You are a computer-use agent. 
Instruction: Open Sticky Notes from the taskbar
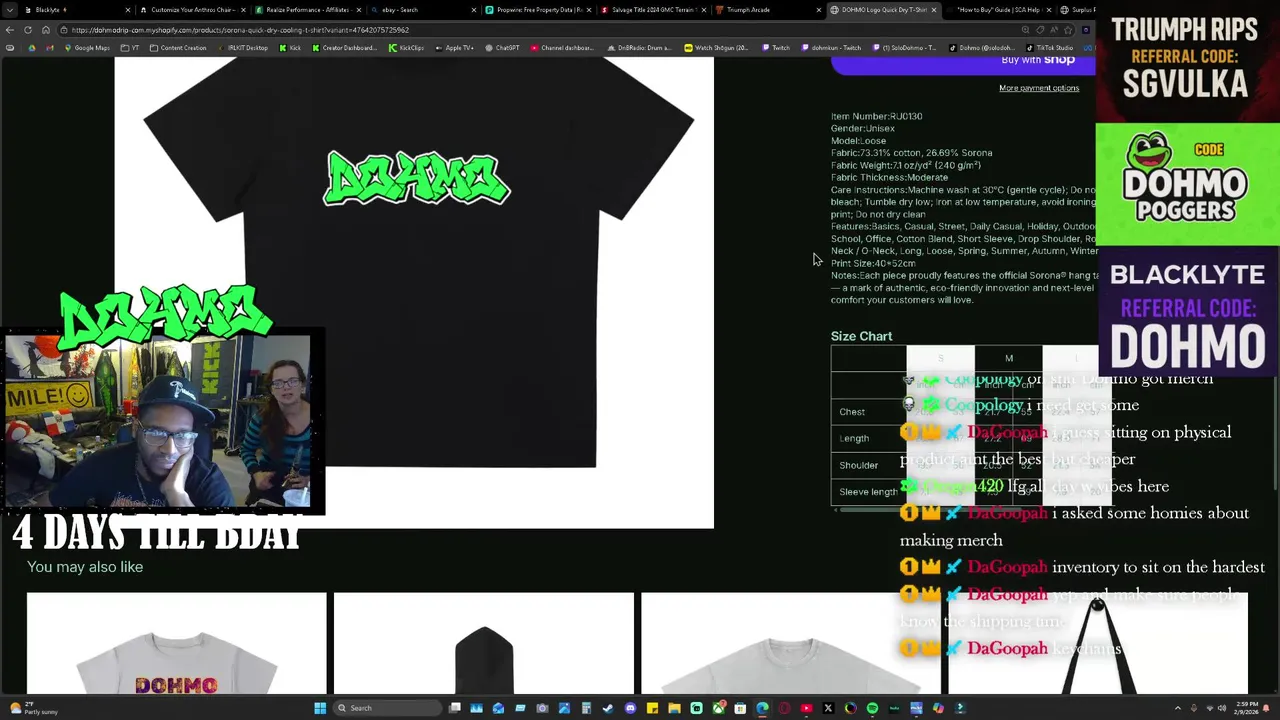click(x=652, y=708)
